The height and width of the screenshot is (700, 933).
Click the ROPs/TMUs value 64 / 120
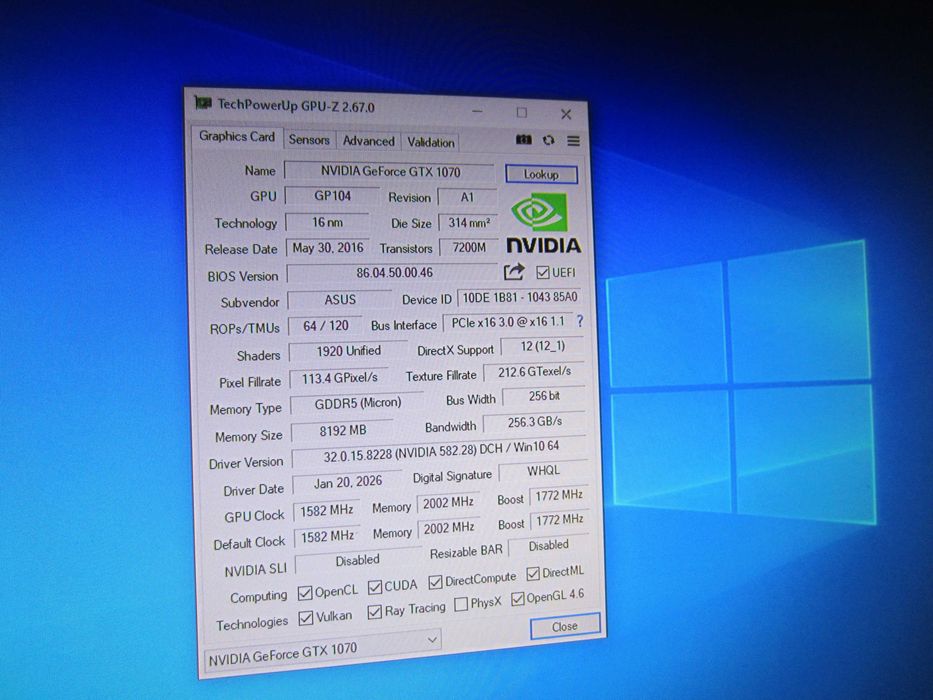coord(325,326)
